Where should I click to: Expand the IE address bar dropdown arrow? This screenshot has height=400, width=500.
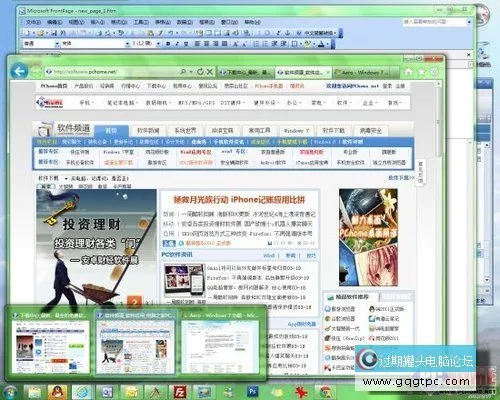pyautogui.click(x=191, y=72)
